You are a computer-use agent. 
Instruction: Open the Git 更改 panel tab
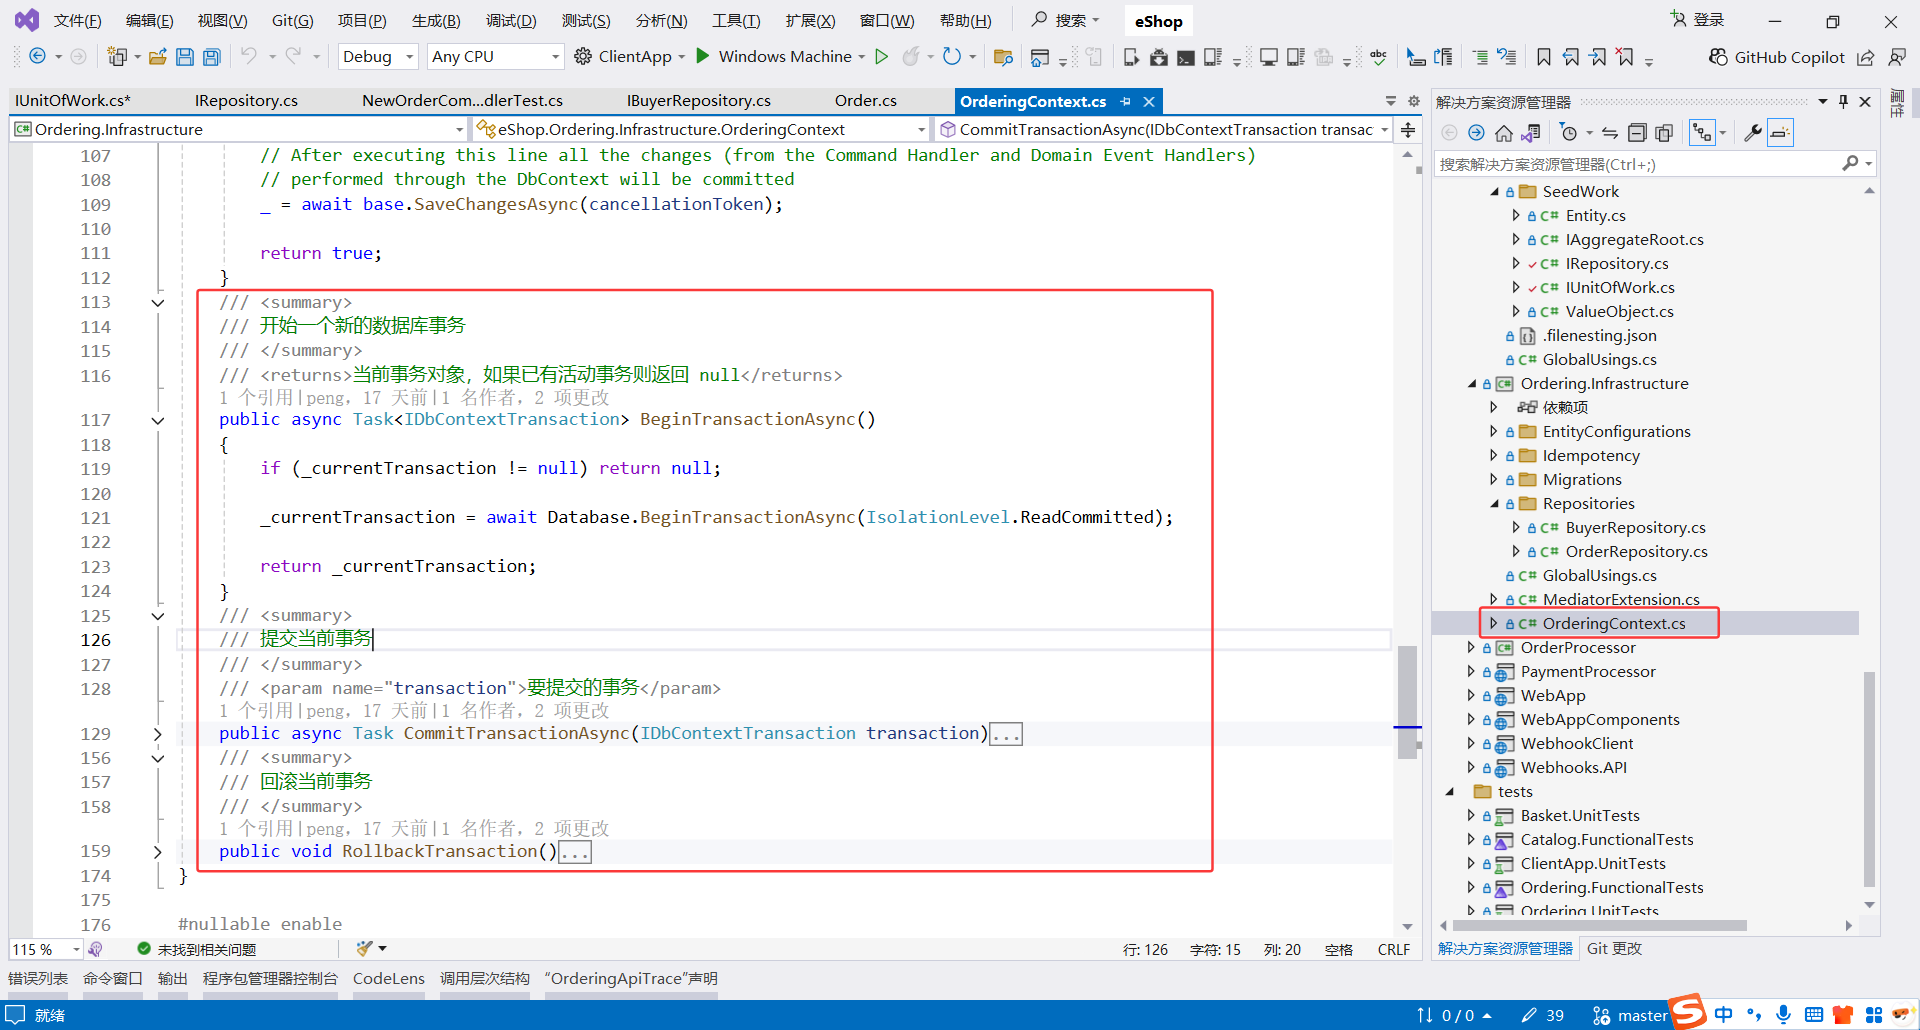pyautogui.click(x=1614, y=949)
